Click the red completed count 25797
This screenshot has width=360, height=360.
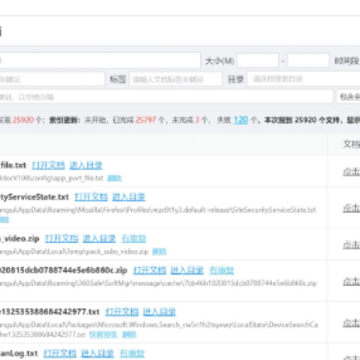(146, 120)
